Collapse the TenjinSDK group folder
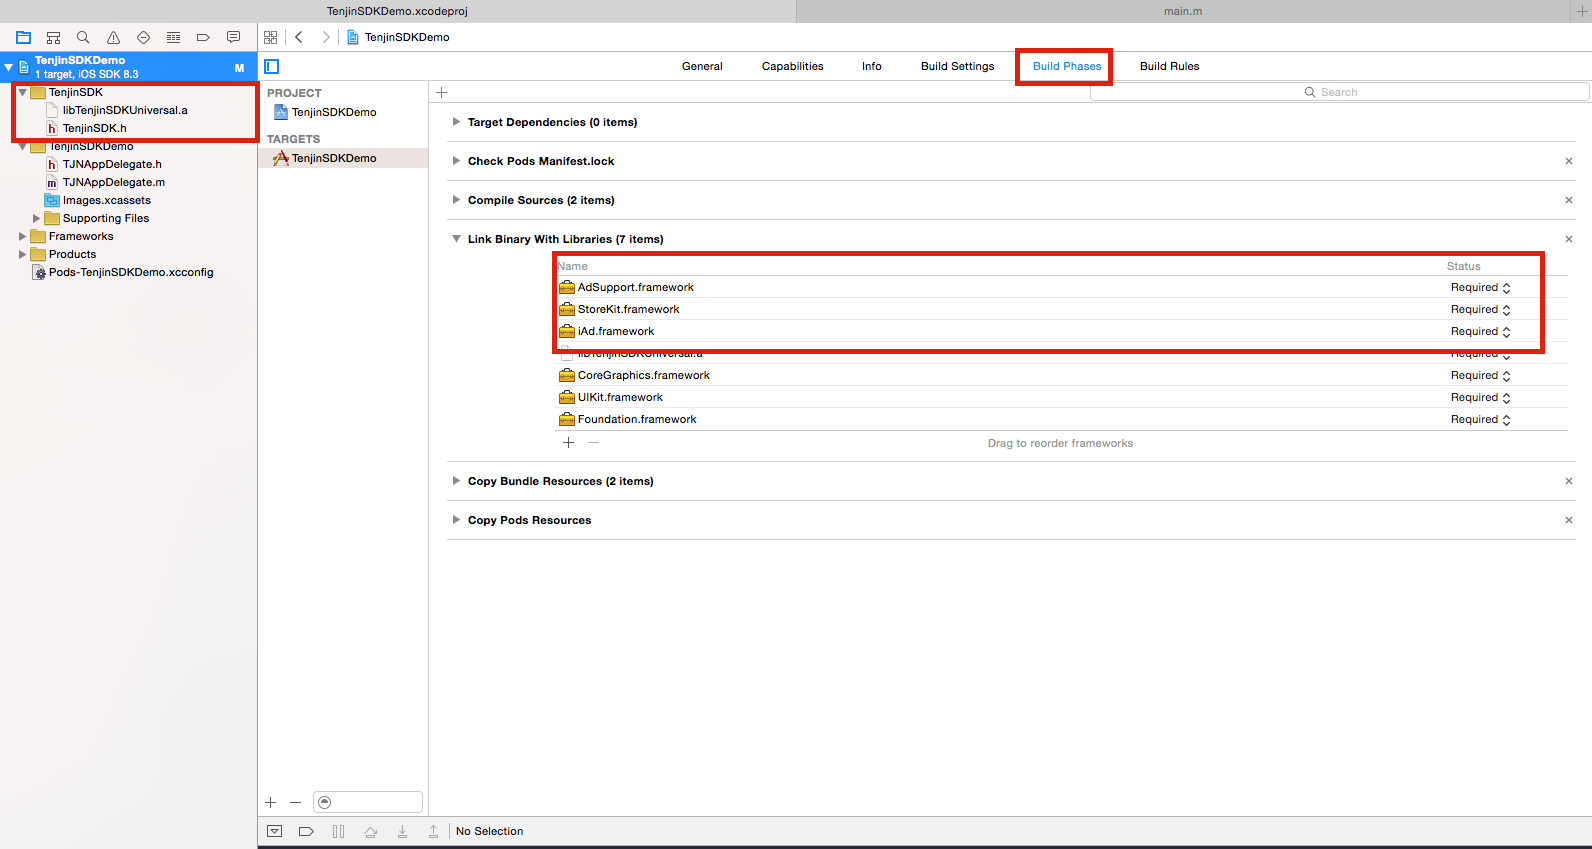 coord(22,92)
